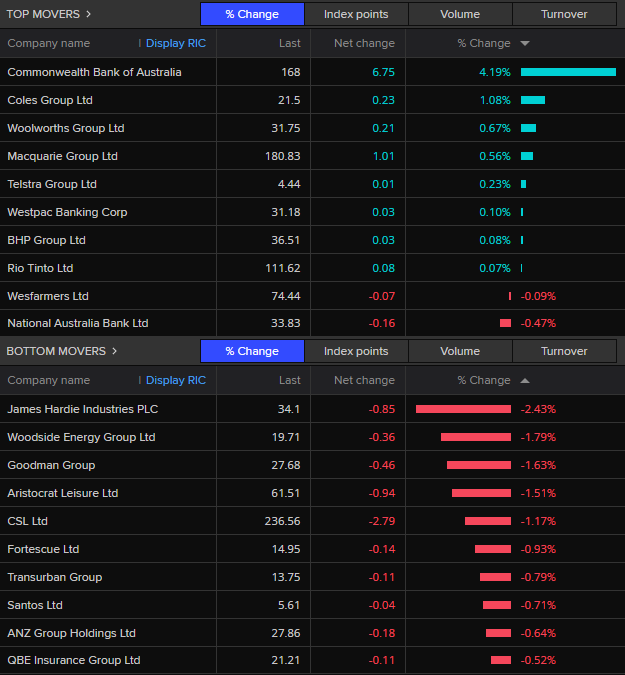
Task: Sort Top Movers by % Change arrow
Action: 525,43
